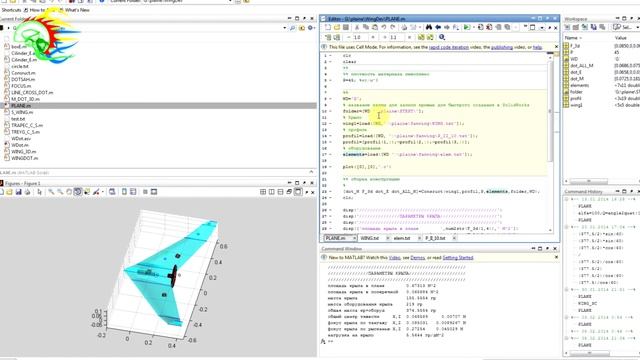Open Getting Started link in Command Window

click(458, 258)
